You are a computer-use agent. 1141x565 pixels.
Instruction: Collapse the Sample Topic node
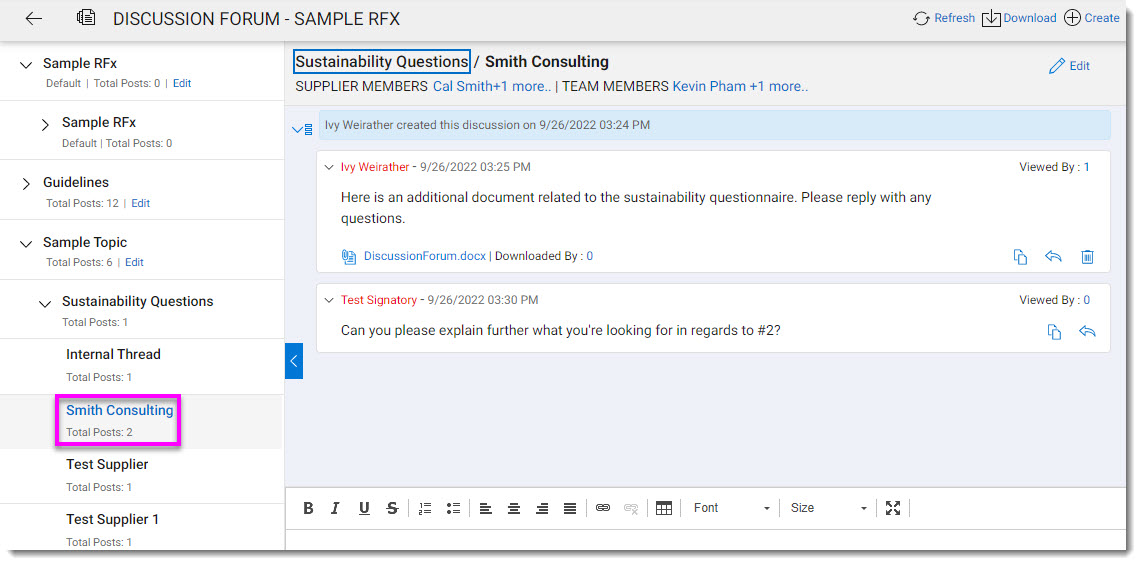(26, 244)
